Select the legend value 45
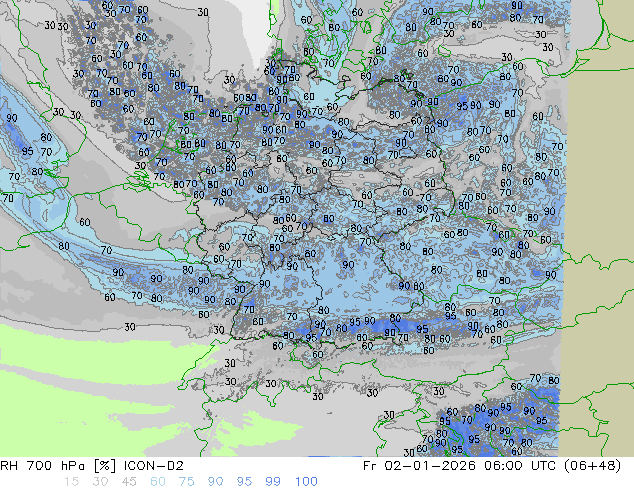This screenshot has width=634, height=490. point(129,482)
